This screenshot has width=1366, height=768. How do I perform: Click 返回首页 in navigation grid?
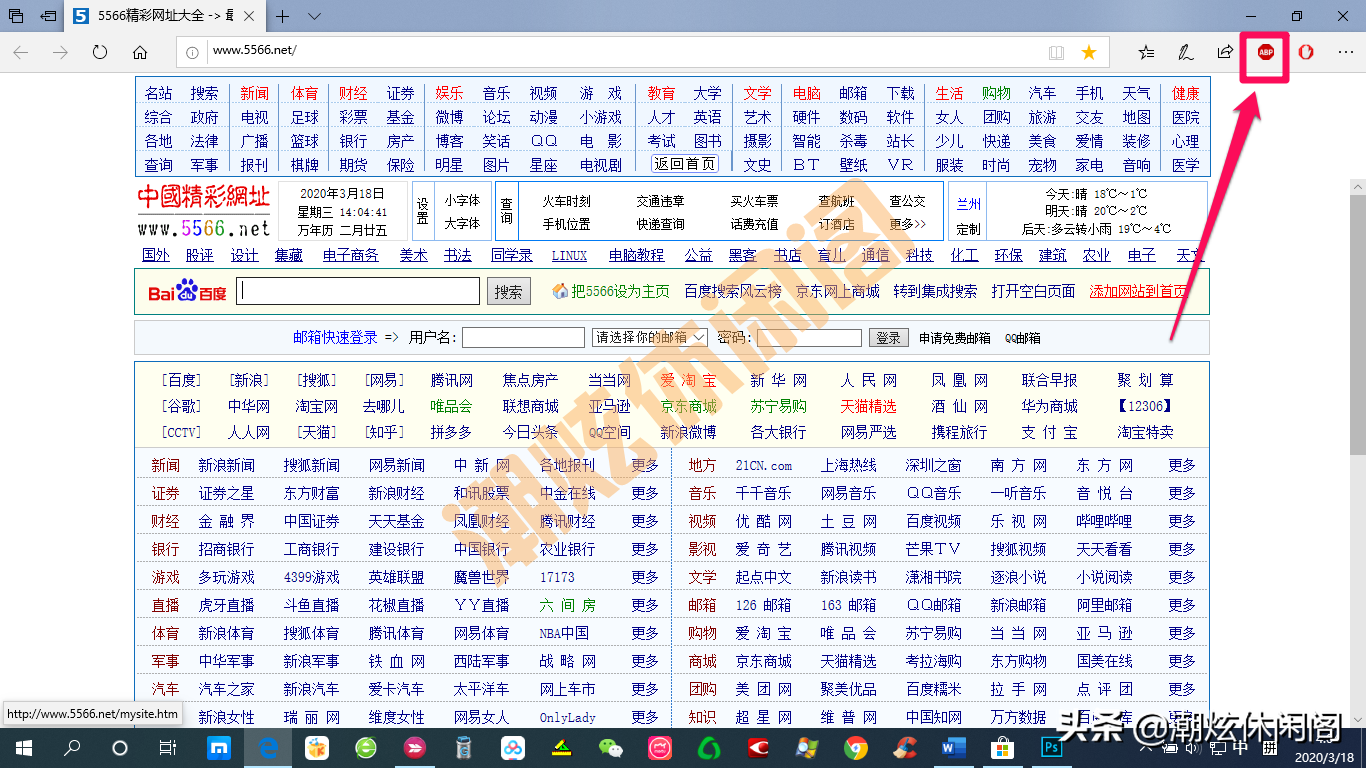point(685,164)
